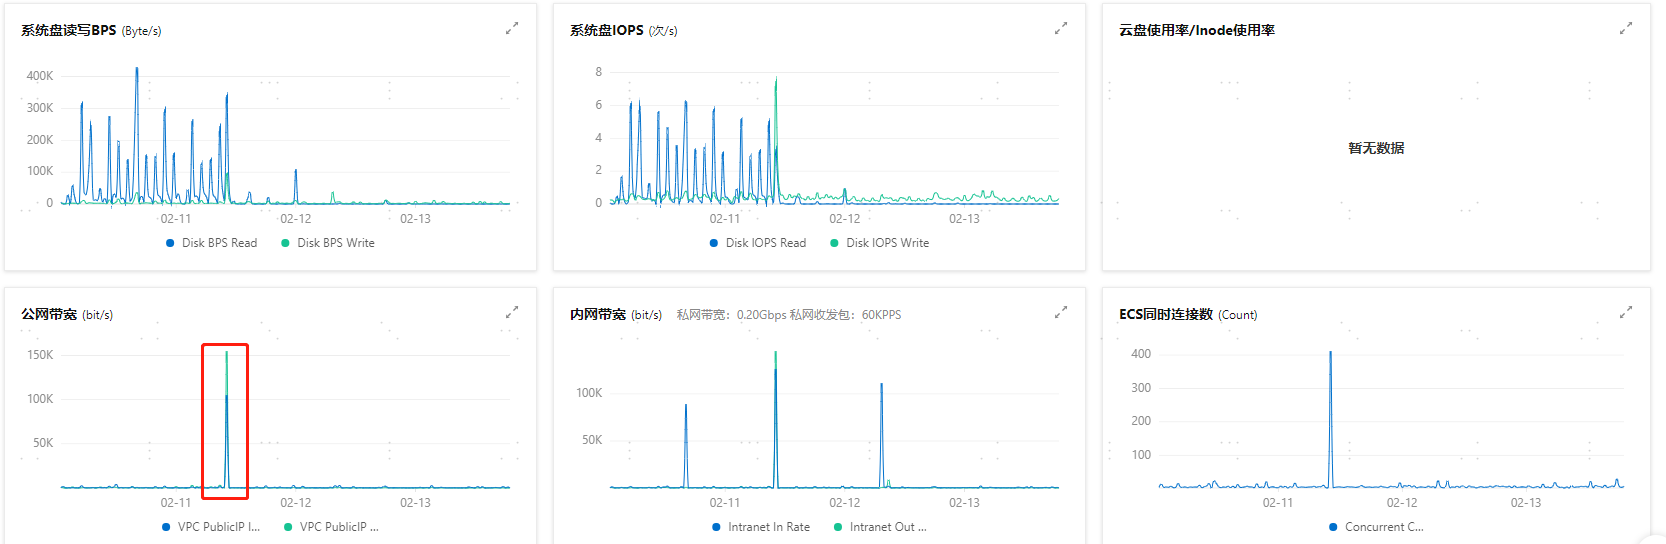Click the 公网带宽 chart title
Viewport: 1666px width, 544px height.
[49, 314]
